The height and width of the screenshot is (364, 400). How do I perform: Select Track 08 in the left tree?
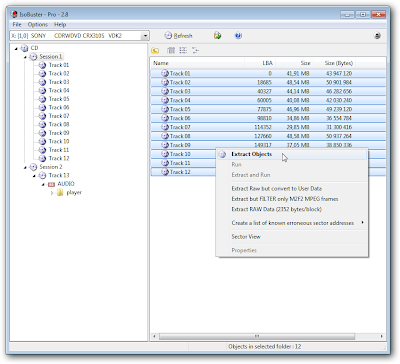tap(59, 124)
